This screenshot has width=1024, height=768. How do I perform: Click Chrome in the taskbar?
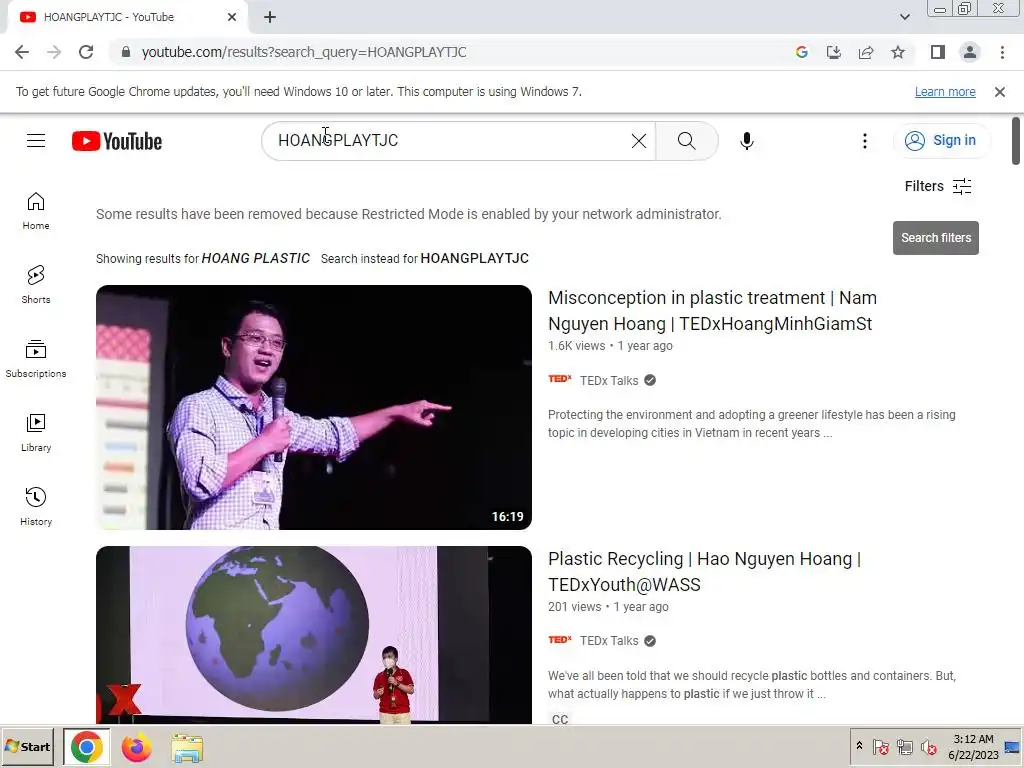[86, 747]
